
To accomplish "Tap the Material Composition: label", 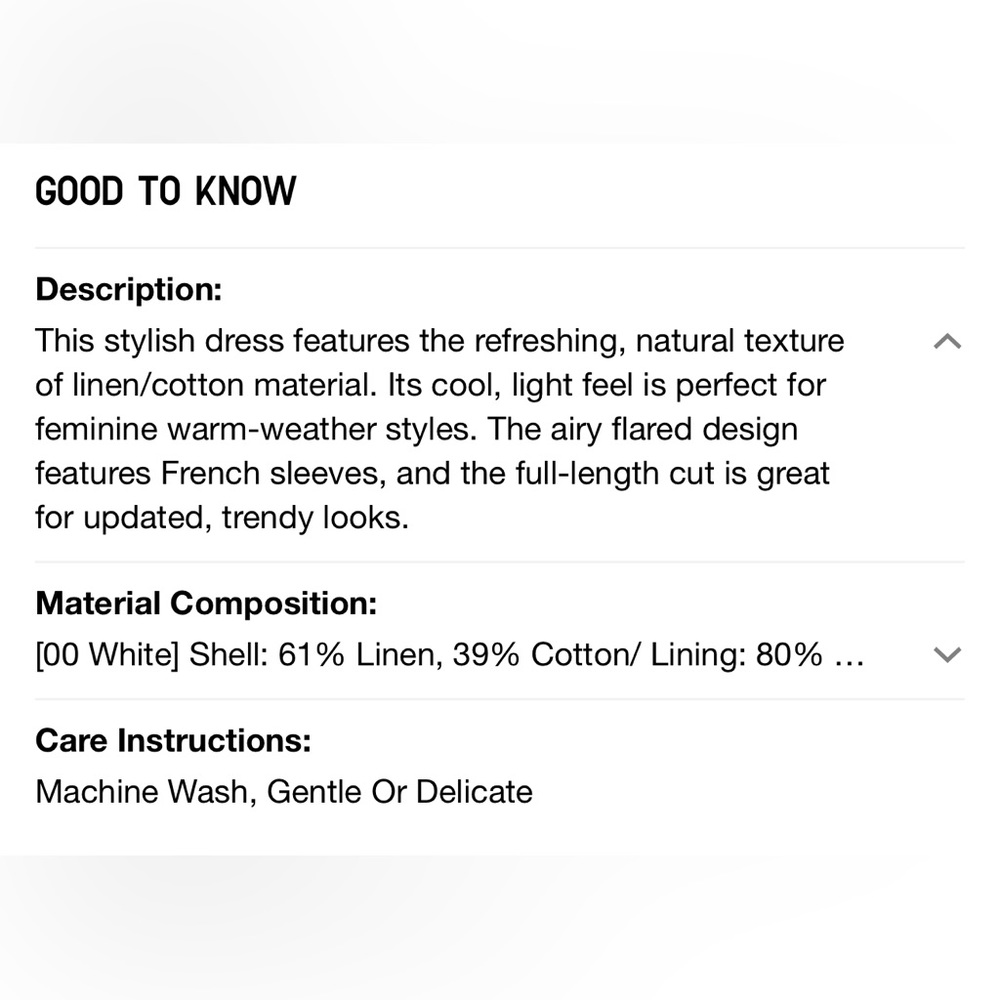I will pyautogui.click(x=206, y=603).
